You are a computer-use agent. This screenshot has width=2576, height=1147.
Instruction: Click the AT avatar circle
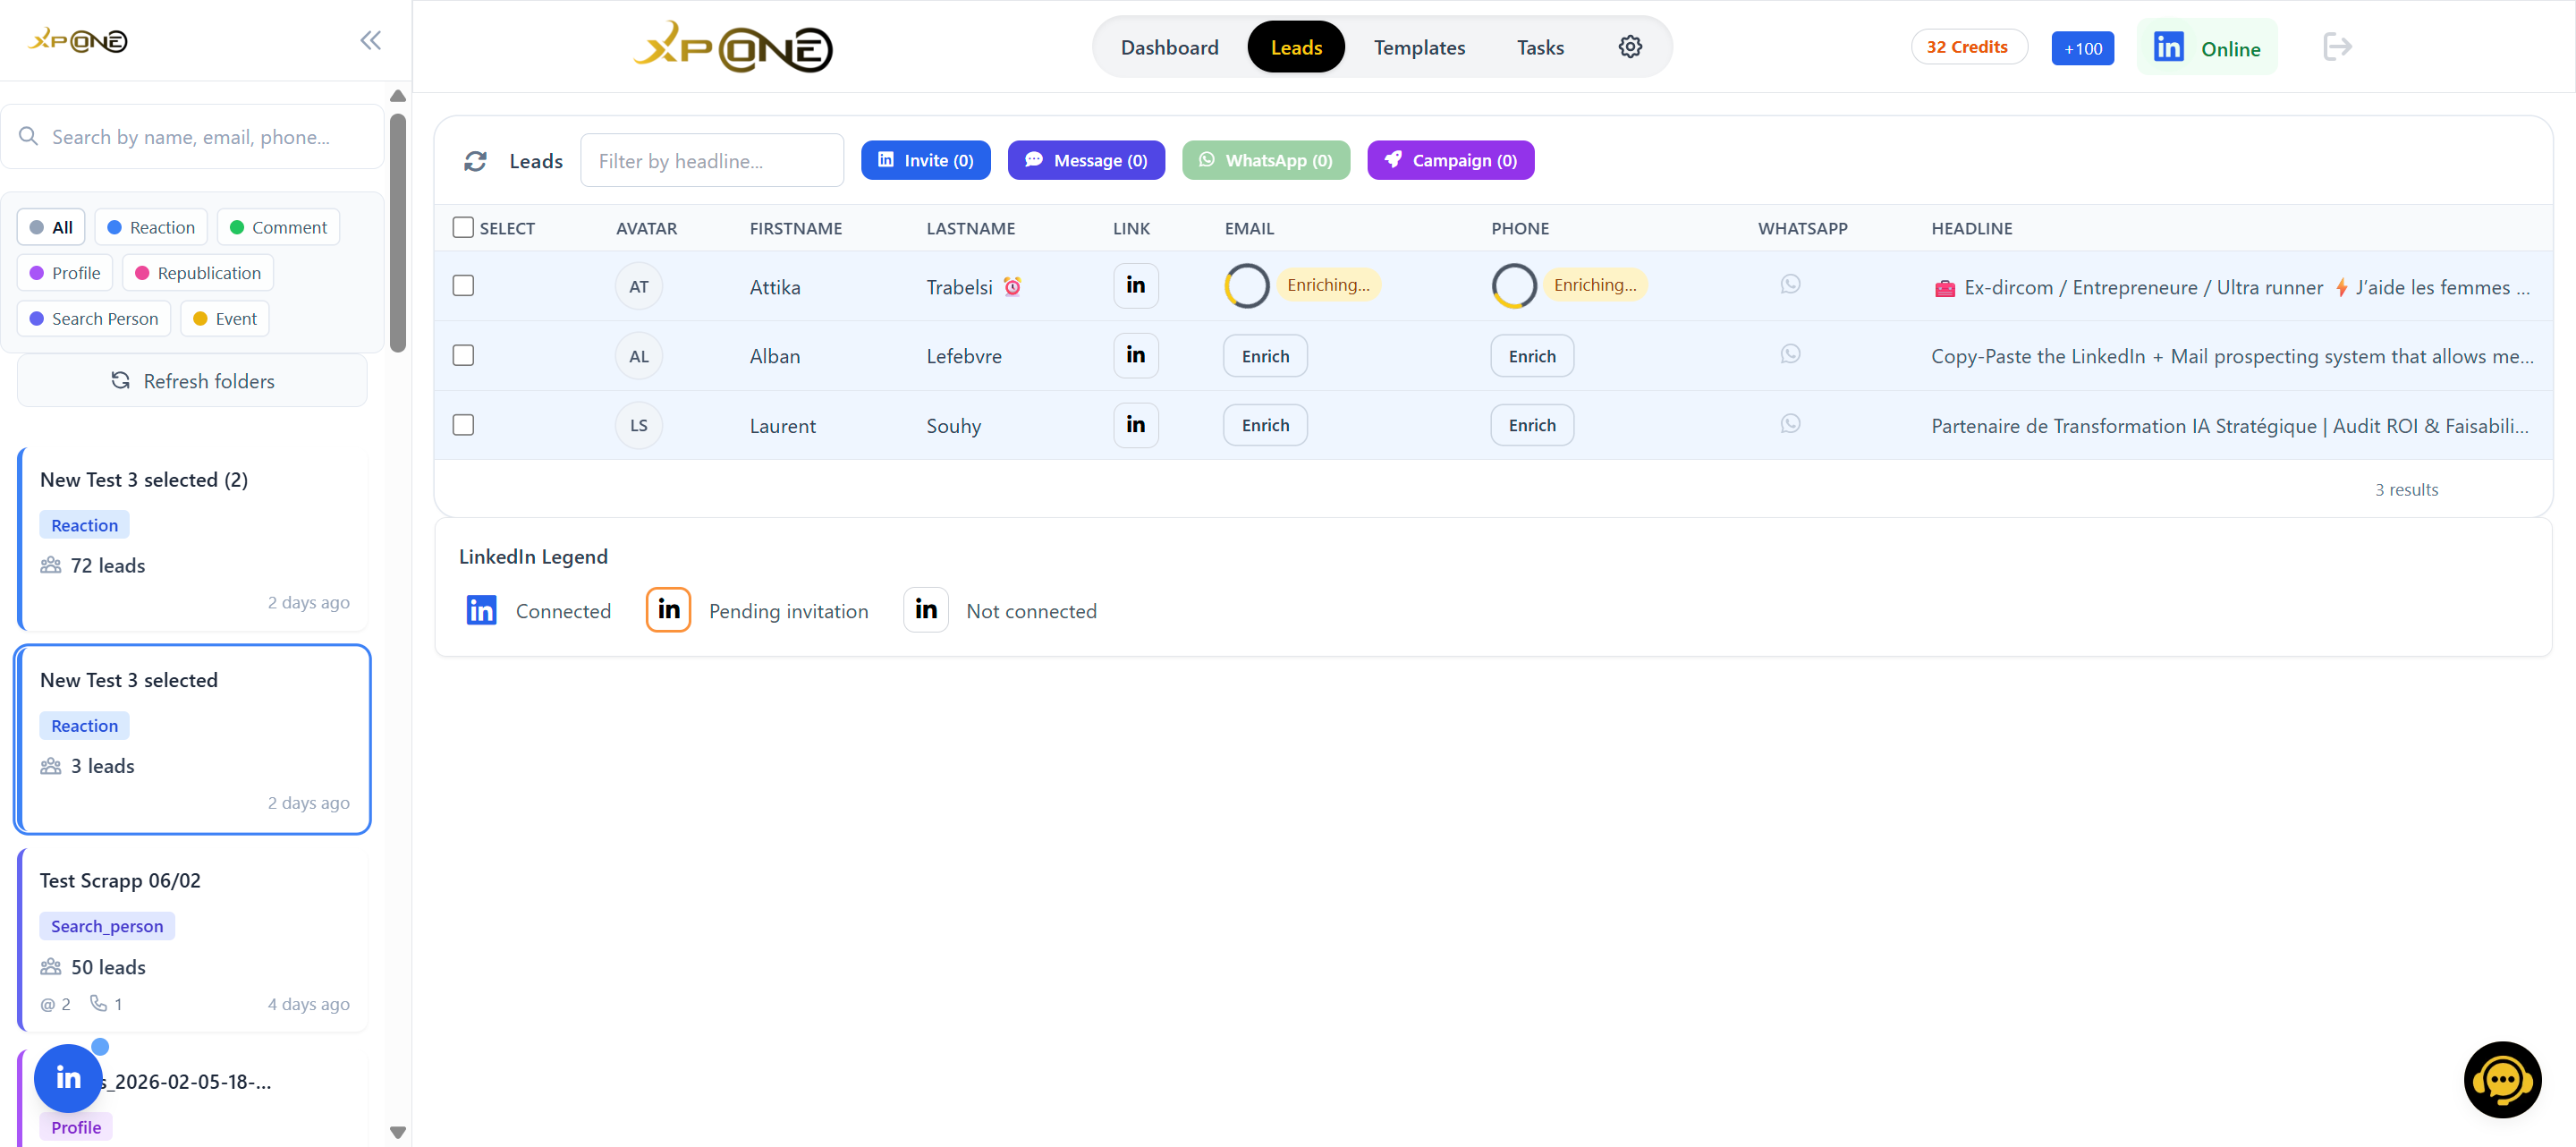point(639,287)
